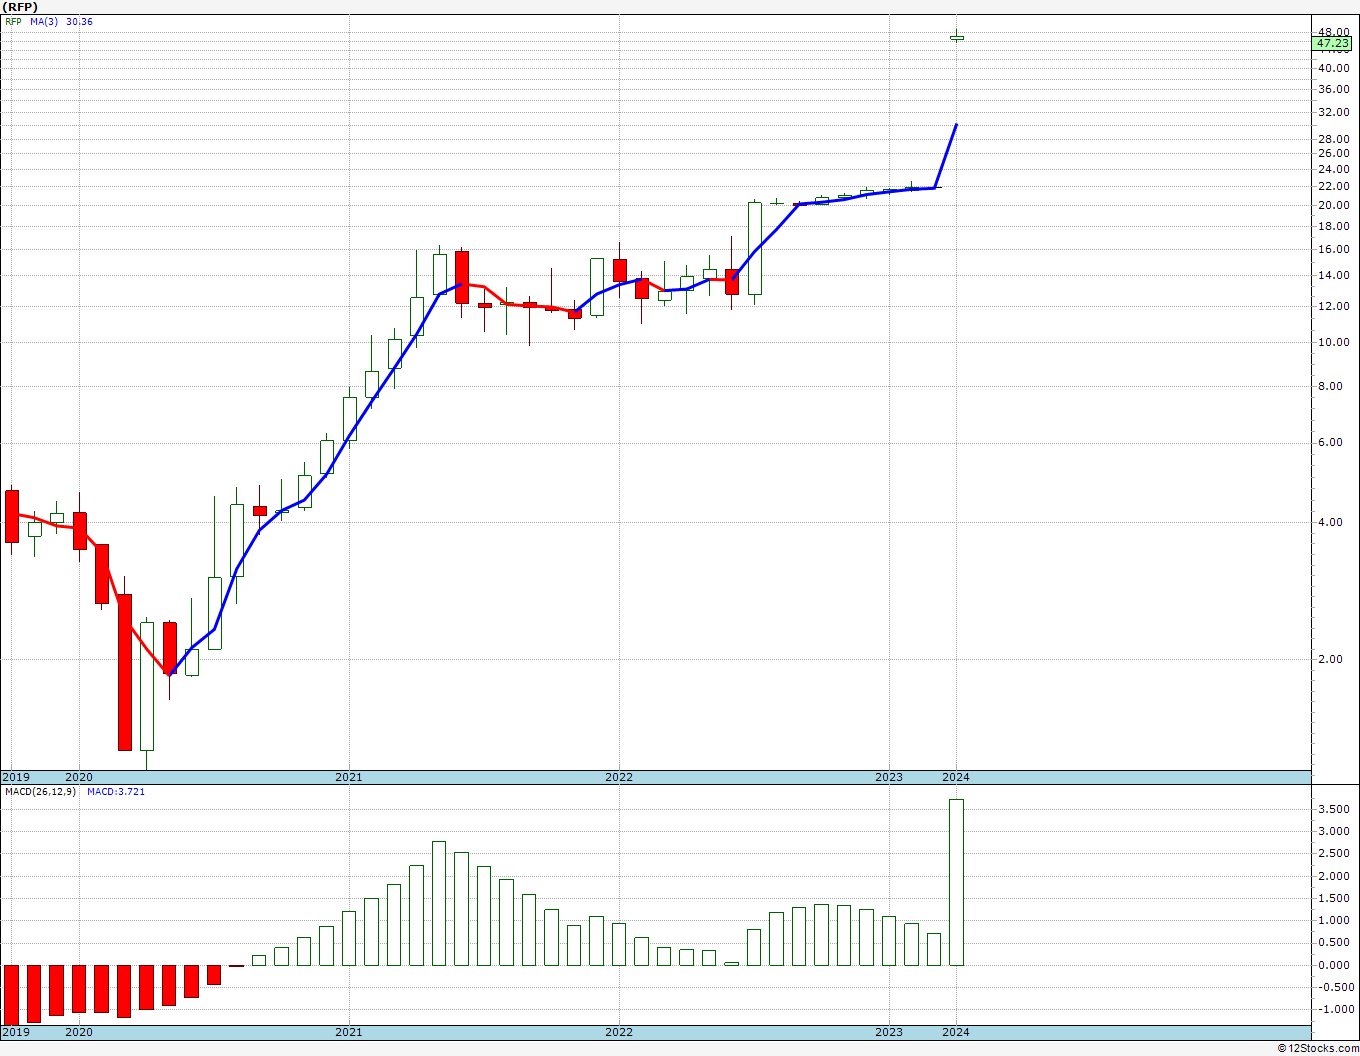The image size is (1360, 1056).
Task: Select the 36.00 price axis label
Action: tap(1333, 89)
